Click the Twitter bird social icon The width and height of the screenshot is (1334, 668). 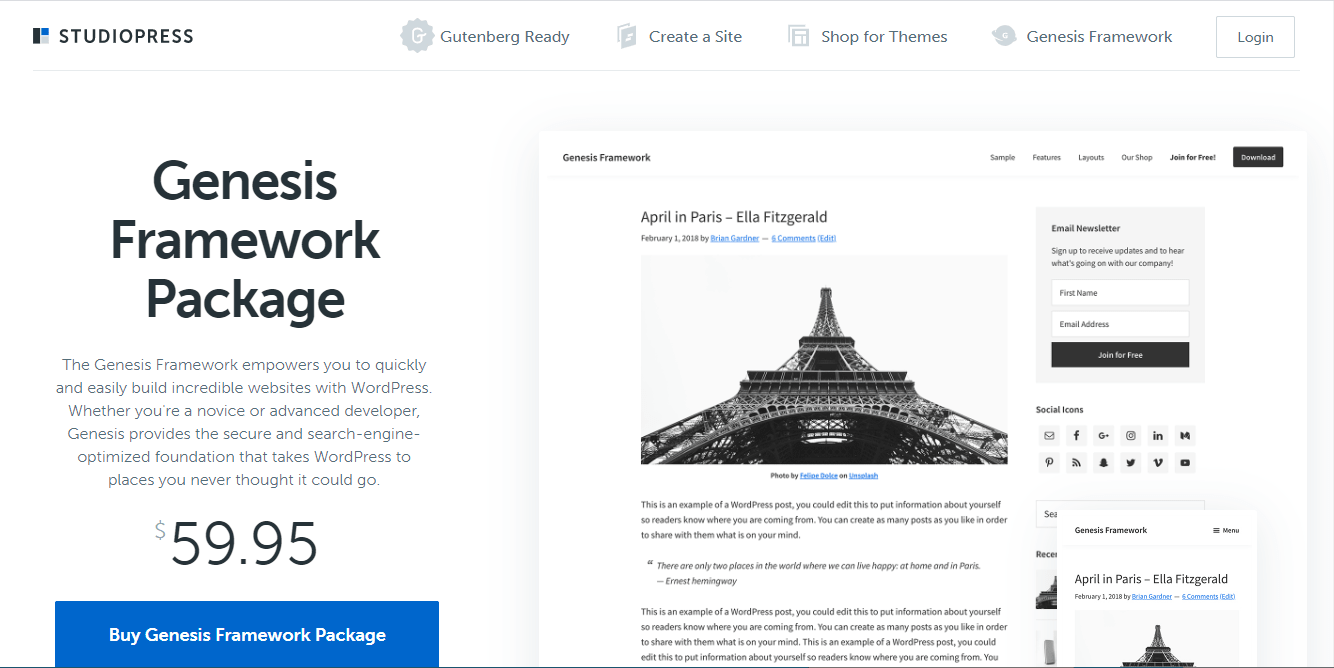click(1131, 462)
